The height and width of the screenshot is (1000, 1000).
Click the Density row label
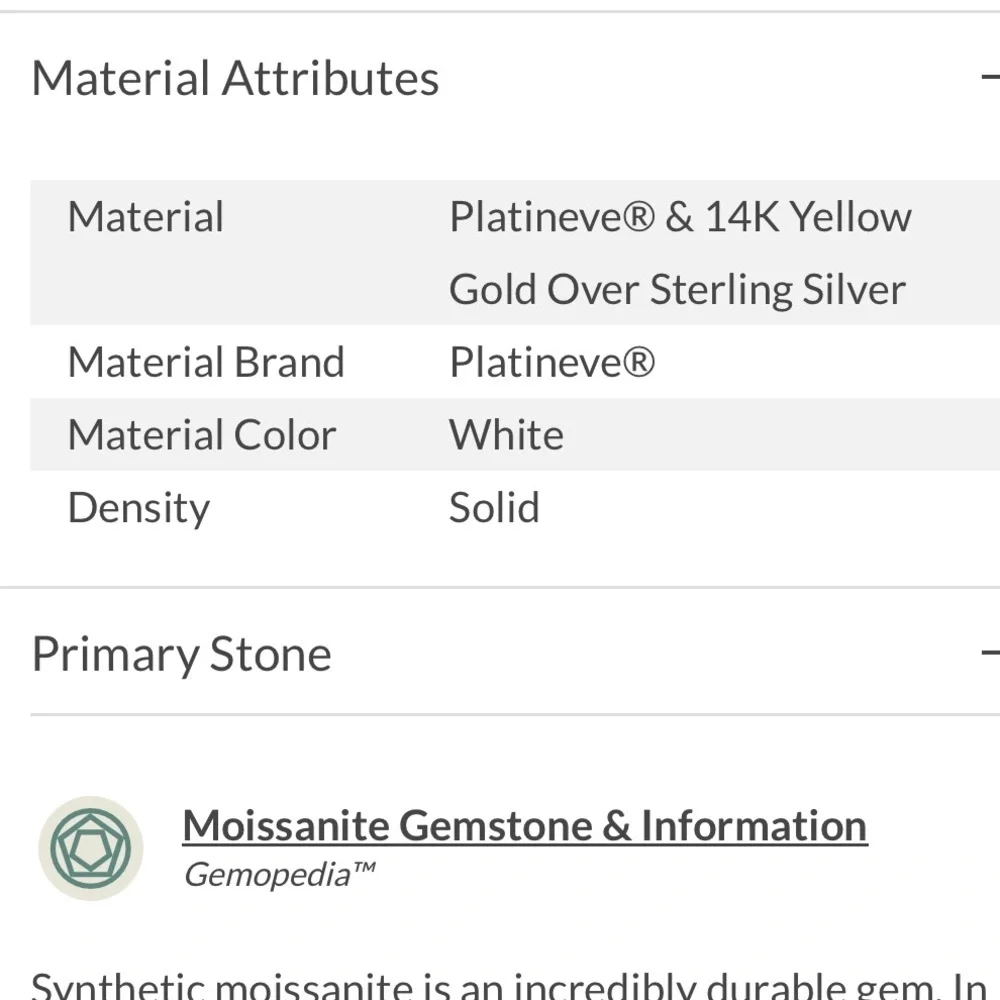click(x=139, y=508)
